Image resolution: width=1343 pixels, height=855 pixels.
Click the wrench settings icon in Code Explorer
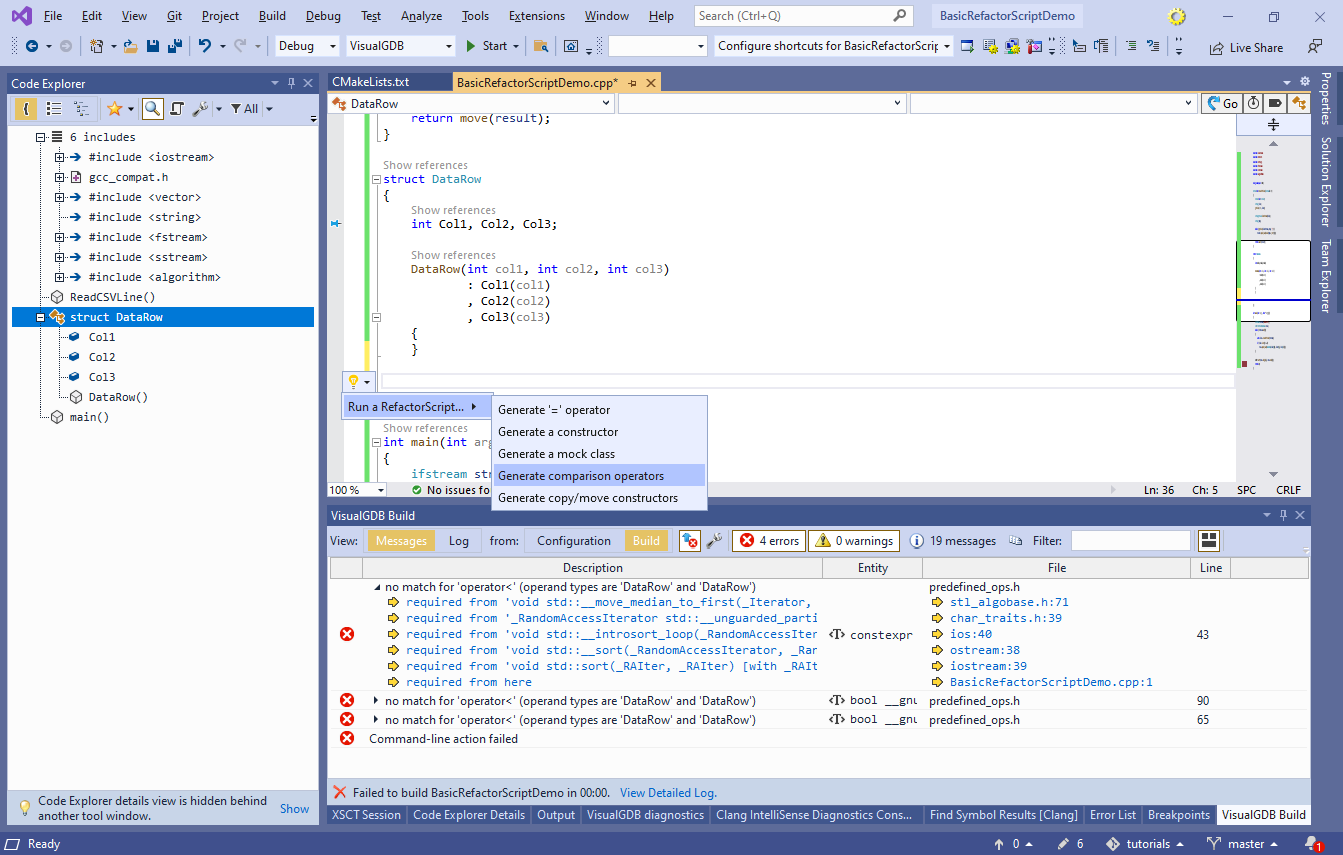[199, 108]
